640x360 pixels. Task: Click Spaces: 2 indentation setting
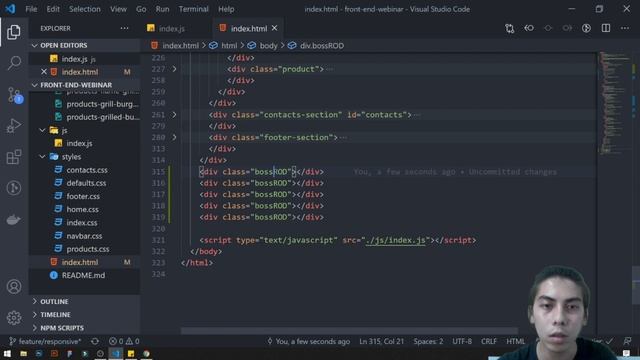click(428, 341)
